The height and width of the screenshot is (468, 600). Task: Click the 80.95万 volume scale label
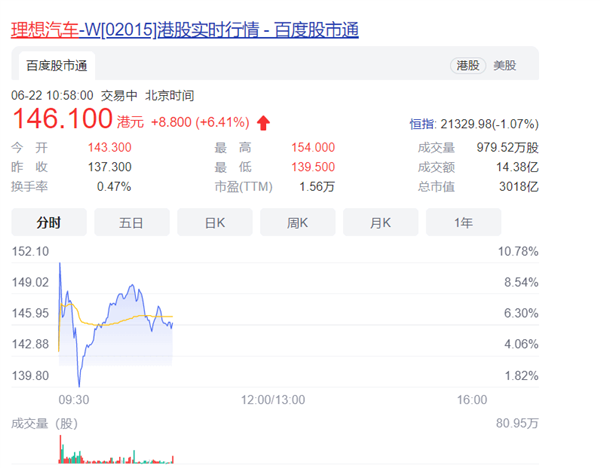click(x=517, y=423)
